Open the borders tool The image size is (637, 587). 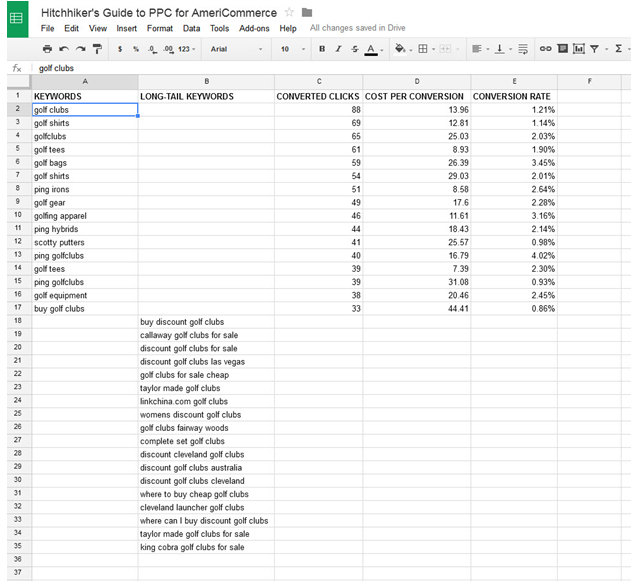point(422,49)
